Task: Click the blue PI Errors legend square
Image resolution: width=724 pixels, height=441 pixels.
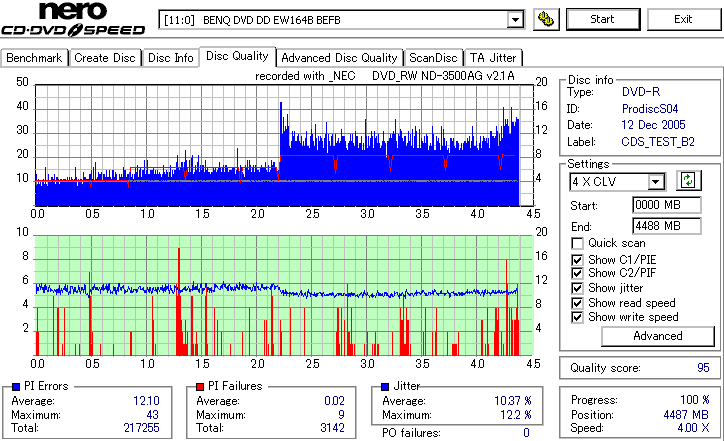Action: click(x=16, y=387)
